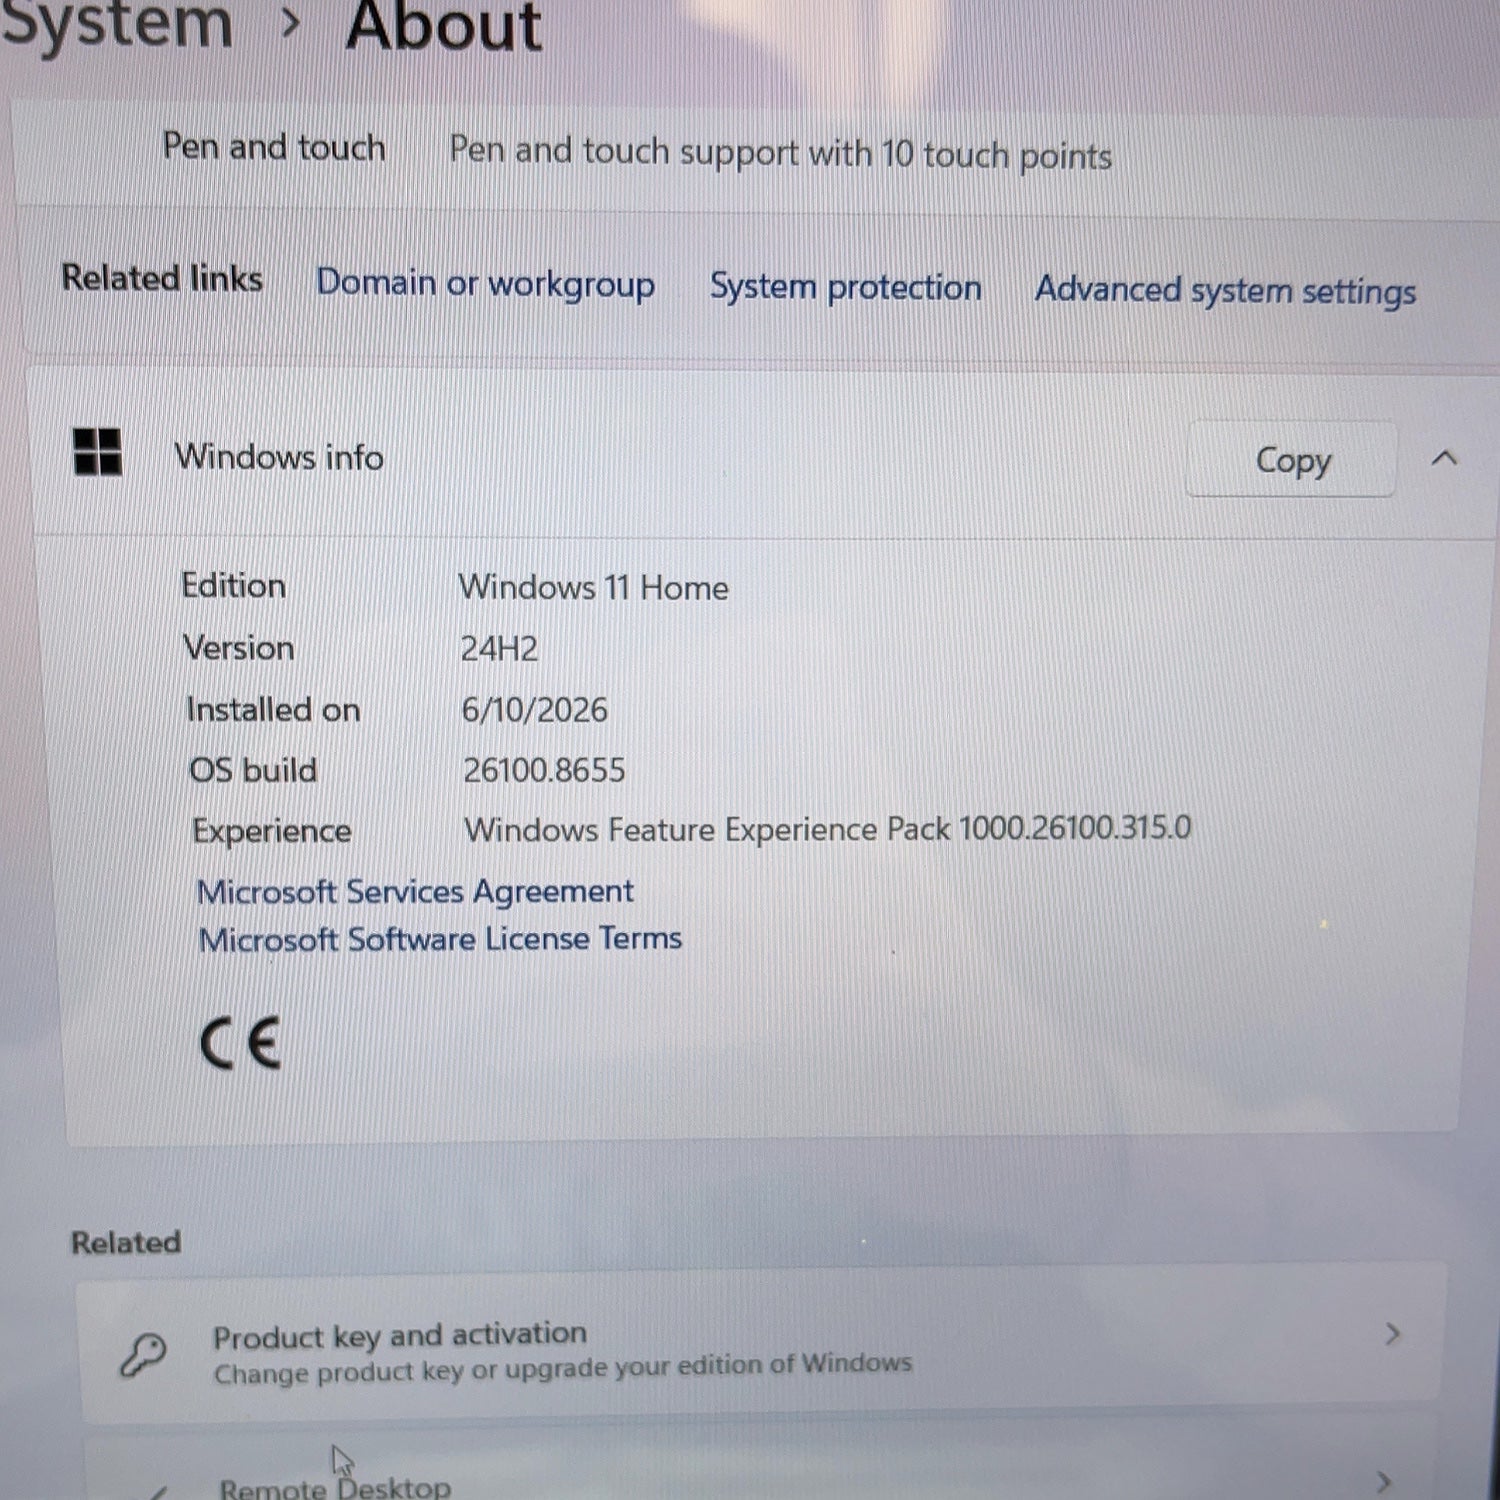This screenshot has height=1500, width=1500.
Task: Select the OS build number 26100.8655
Action: click(544, 770)
